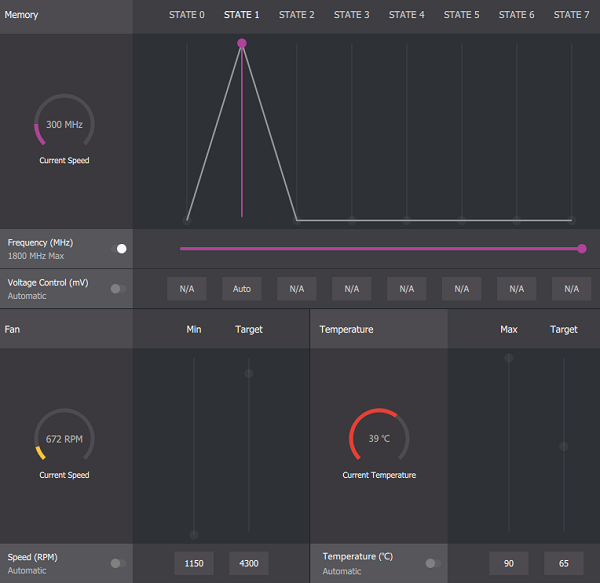Select the STATE 7 column header
Viewport: 600px width, 583px height.
click(x=571, y=15)
